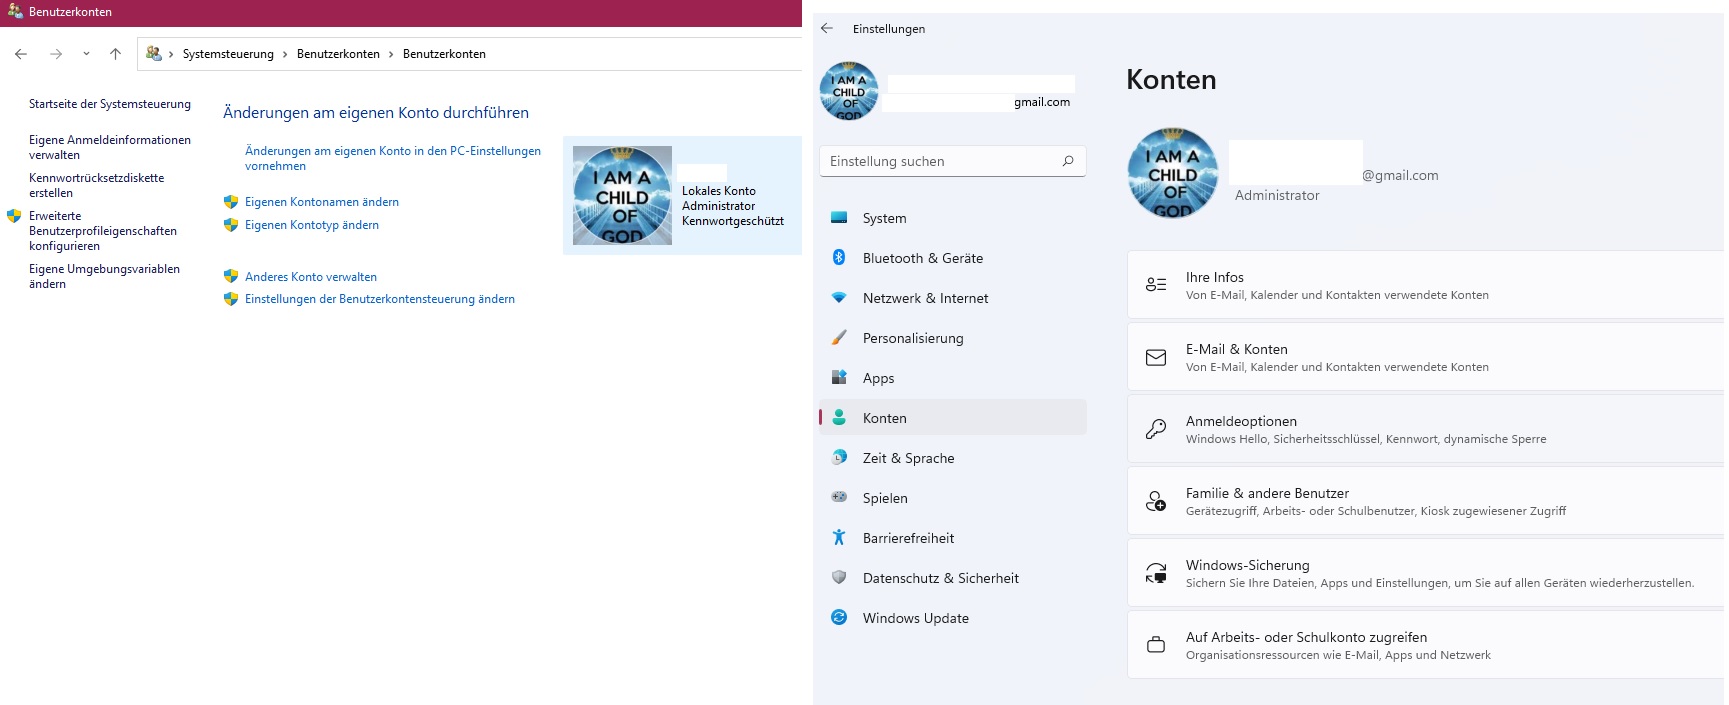Click Eigenen Kontonamen ändern
Screen dimensions: 1729x705
point(322,202)
